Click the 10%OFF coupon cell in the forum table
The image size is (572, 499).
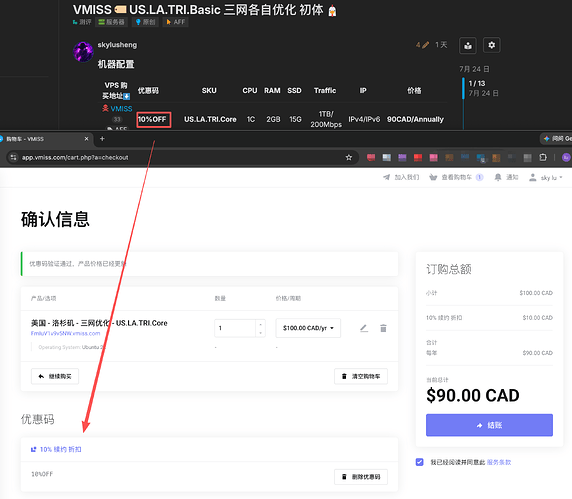click(x=154, y=119)
